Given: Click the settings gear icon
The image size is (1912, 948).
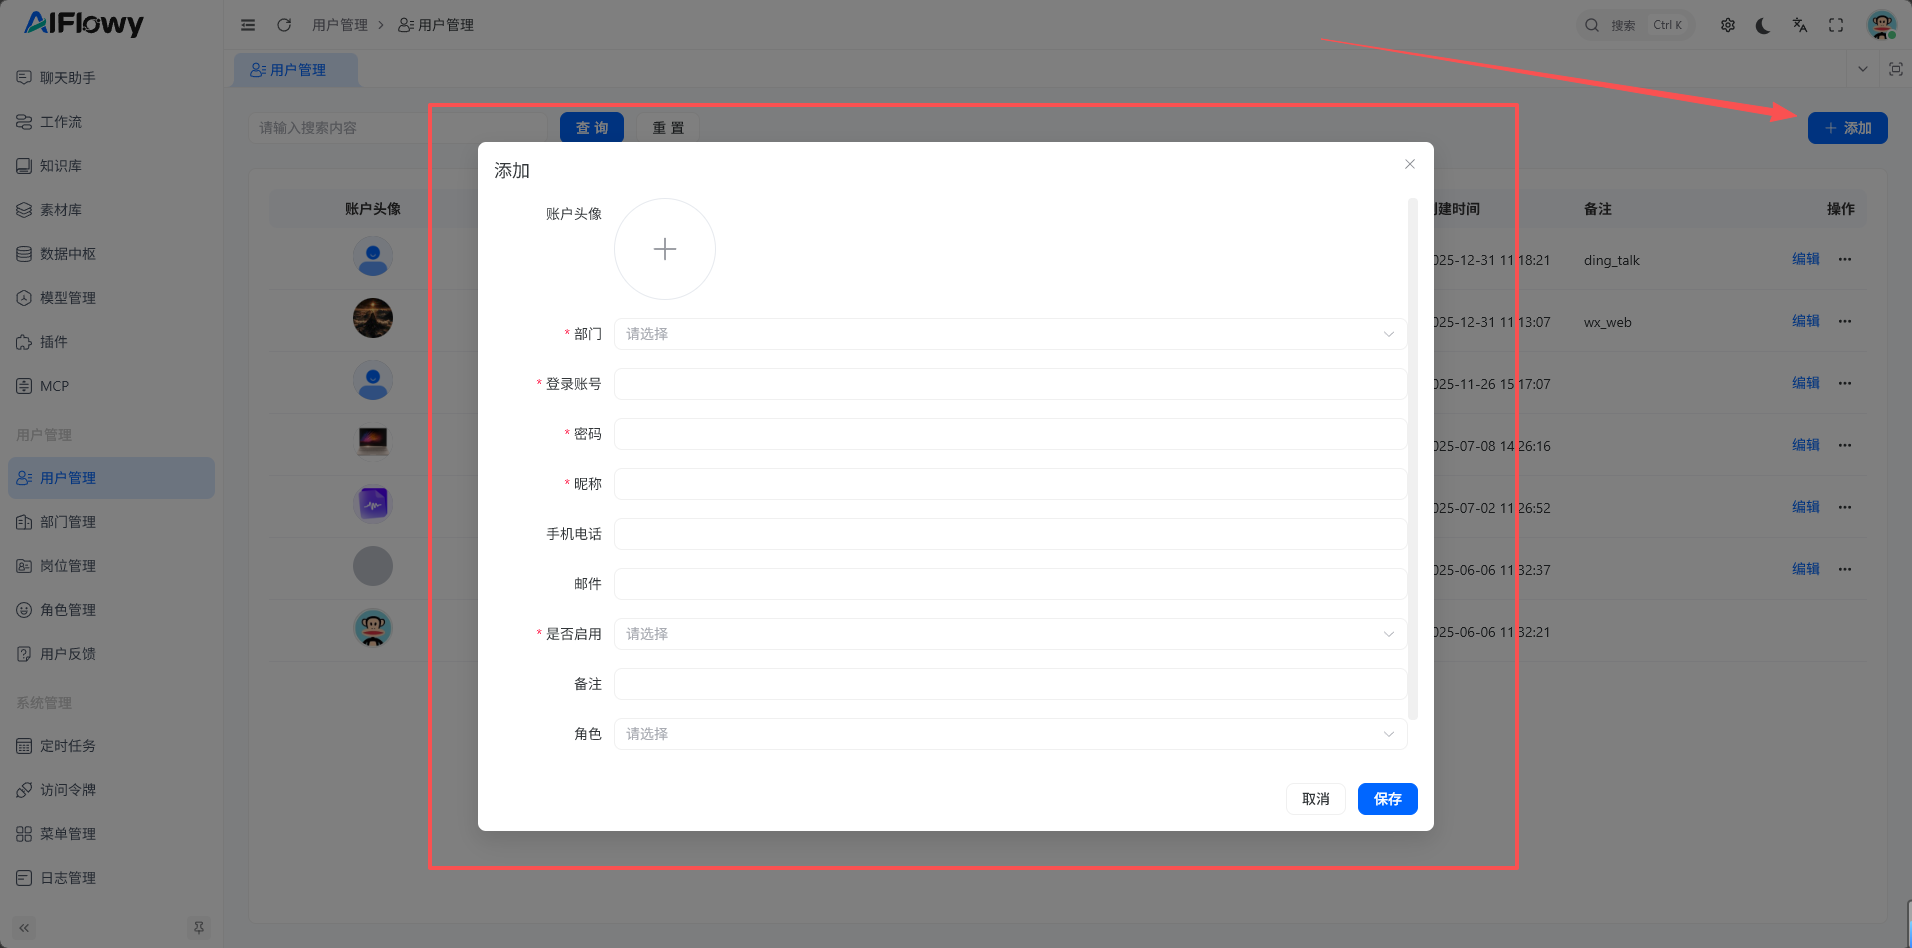Looking at the screenshot, I should [1727, 25].
